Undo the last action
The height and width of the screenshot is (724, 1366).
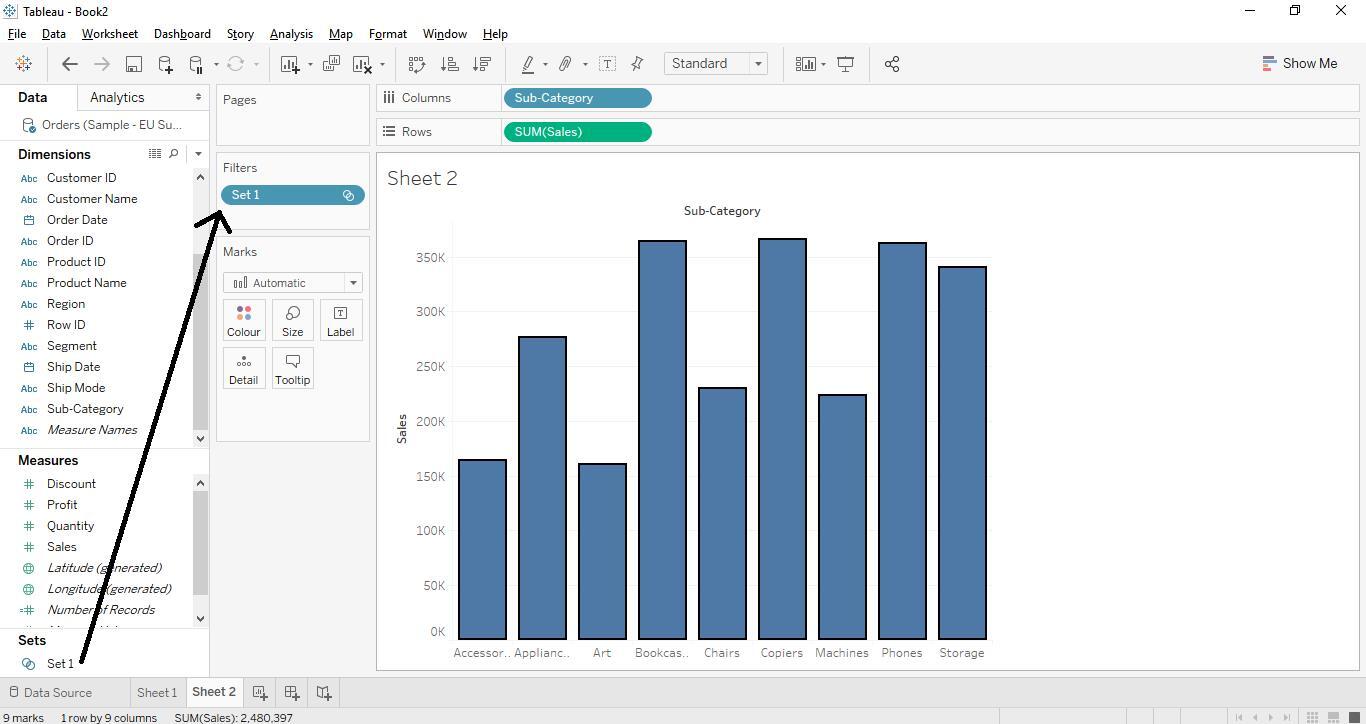tap(69, 63)
